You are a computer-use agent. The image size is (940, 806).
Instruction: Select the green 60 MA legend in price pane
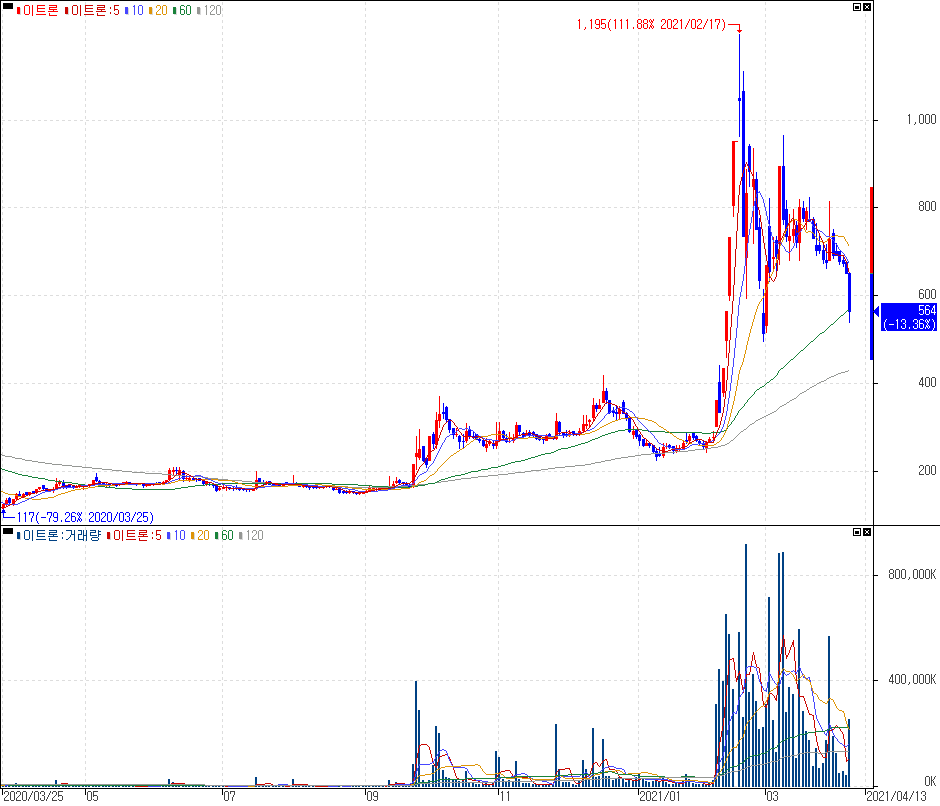coord(182,10)
